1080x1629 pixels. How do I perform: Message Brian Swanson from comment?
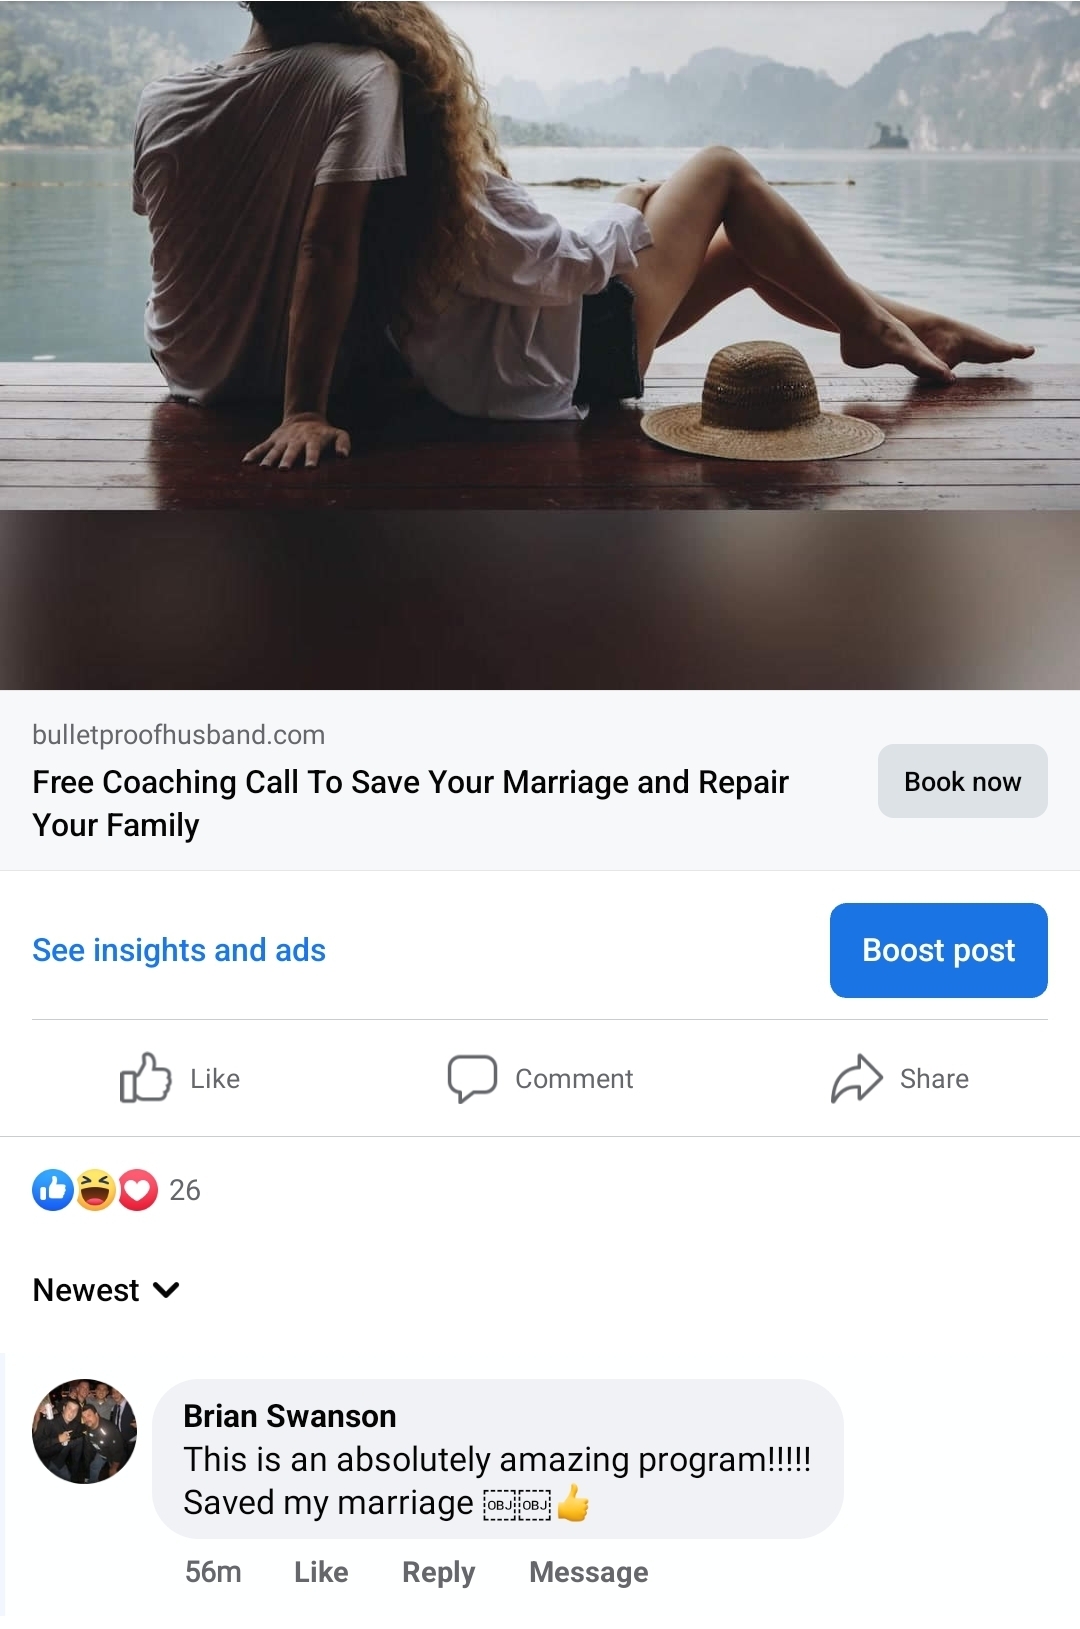click(588, 1572)
